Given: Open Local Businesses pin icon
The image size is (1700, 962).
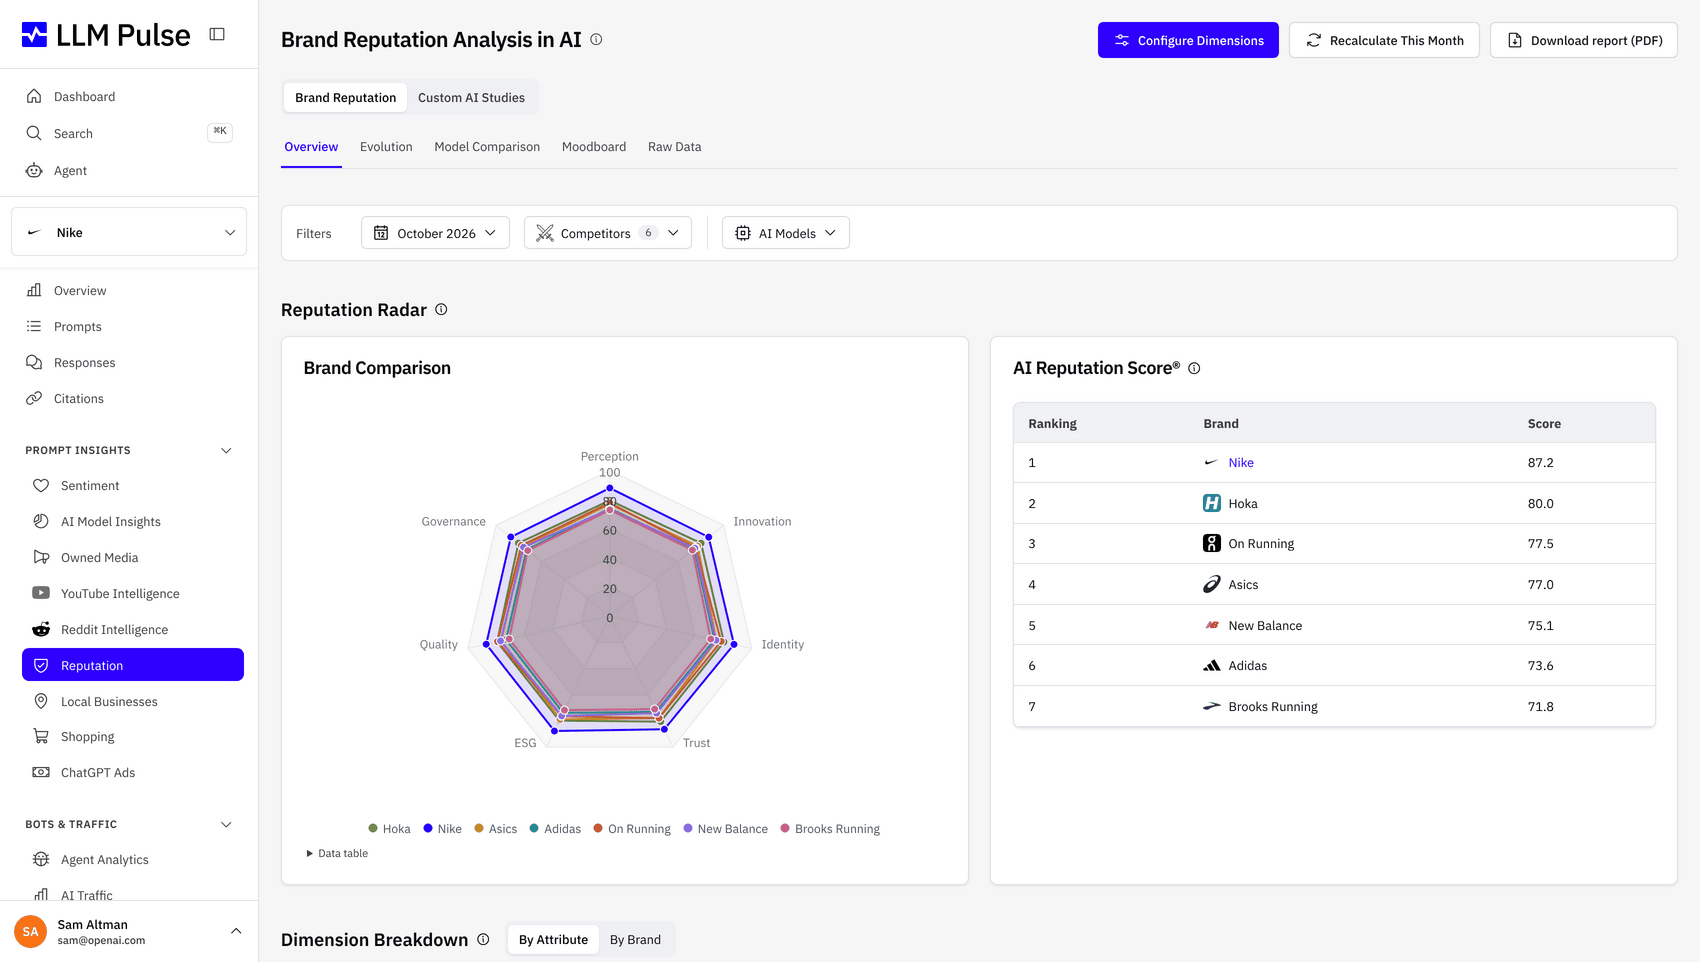Looking at the screenshot, I should (x=41, y=701).
